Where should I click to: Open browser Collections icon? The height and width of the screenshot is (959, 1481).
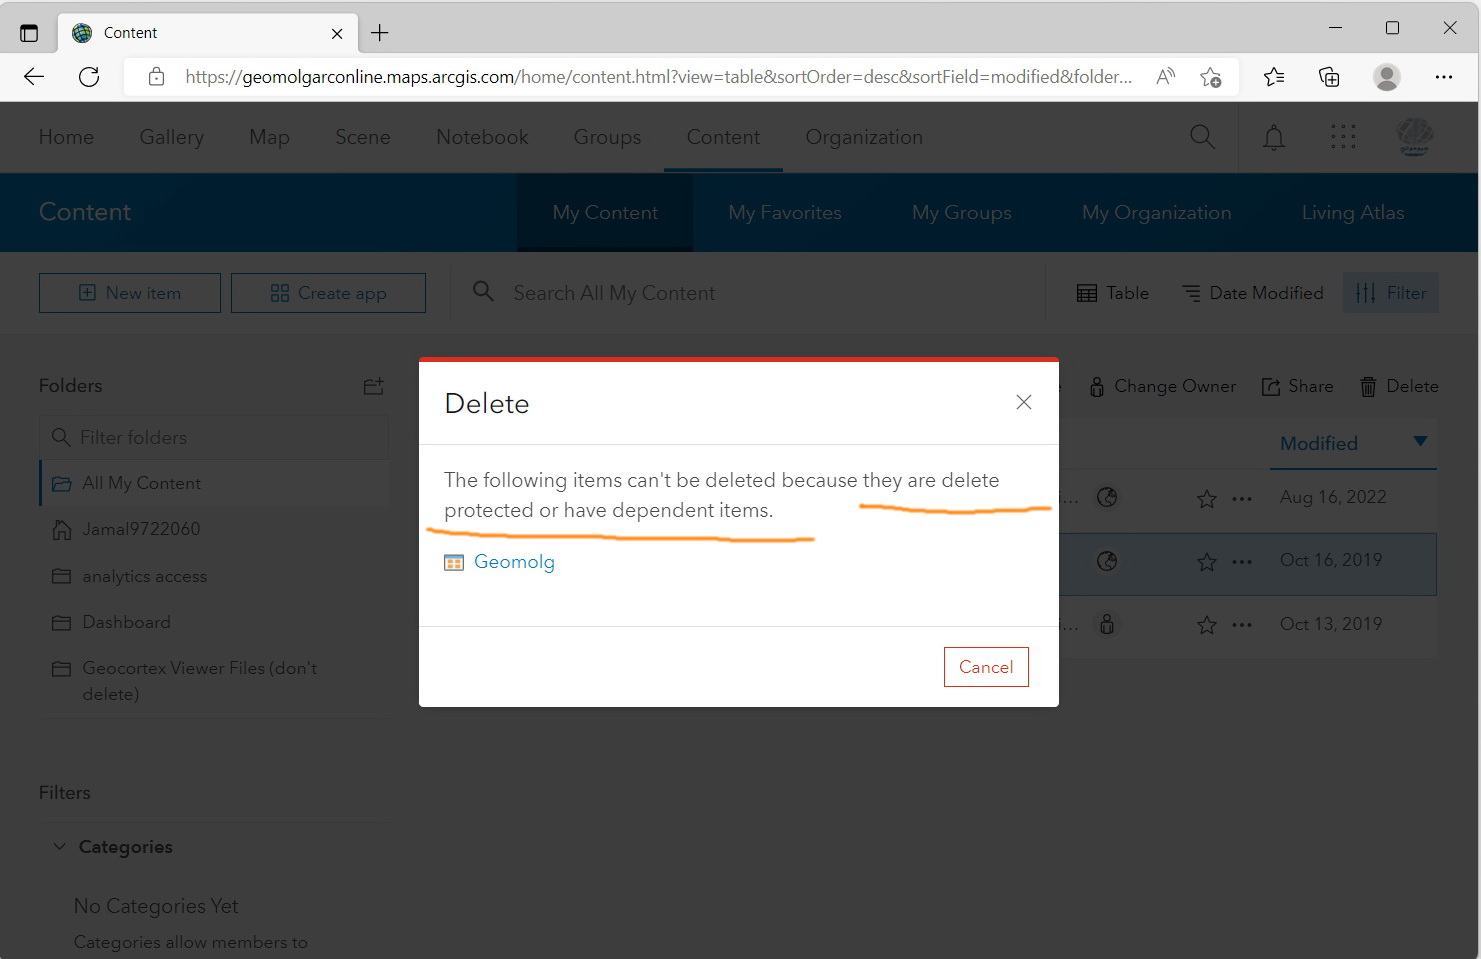tap(1329, 77)
